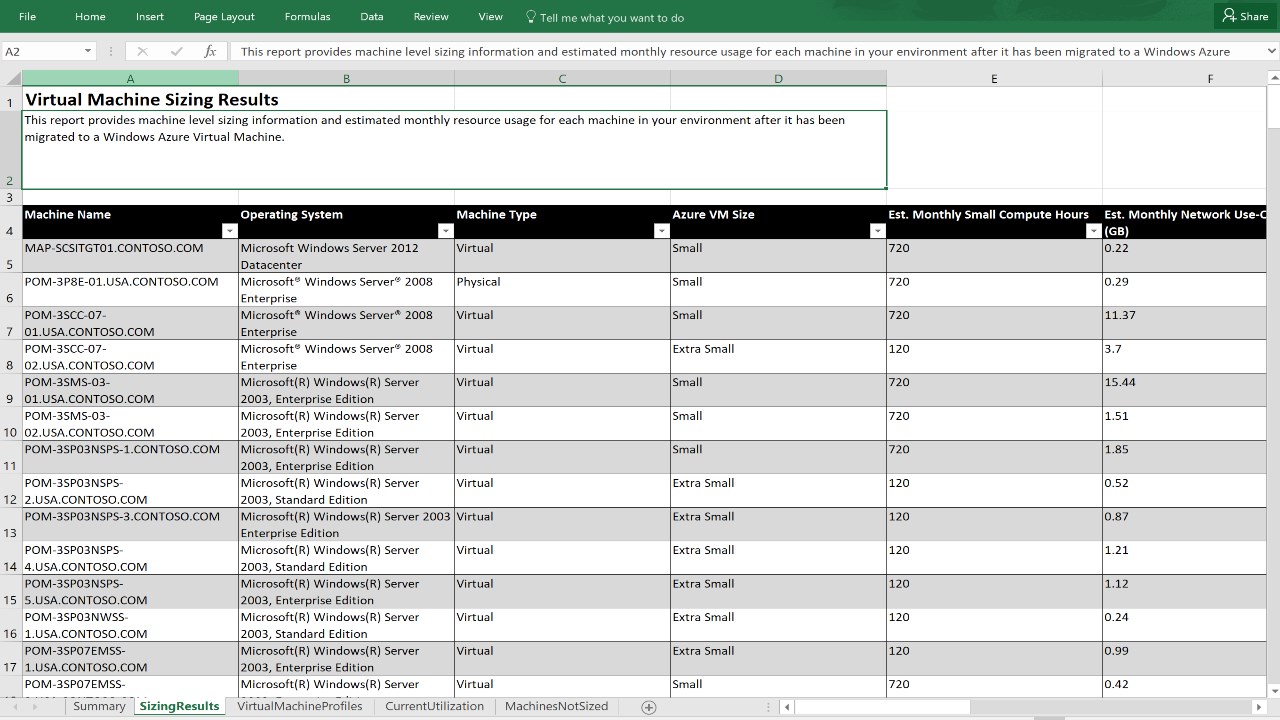Click the Share button
The height and width of the screenshot is (720, 1280).
coord(1245,17)
